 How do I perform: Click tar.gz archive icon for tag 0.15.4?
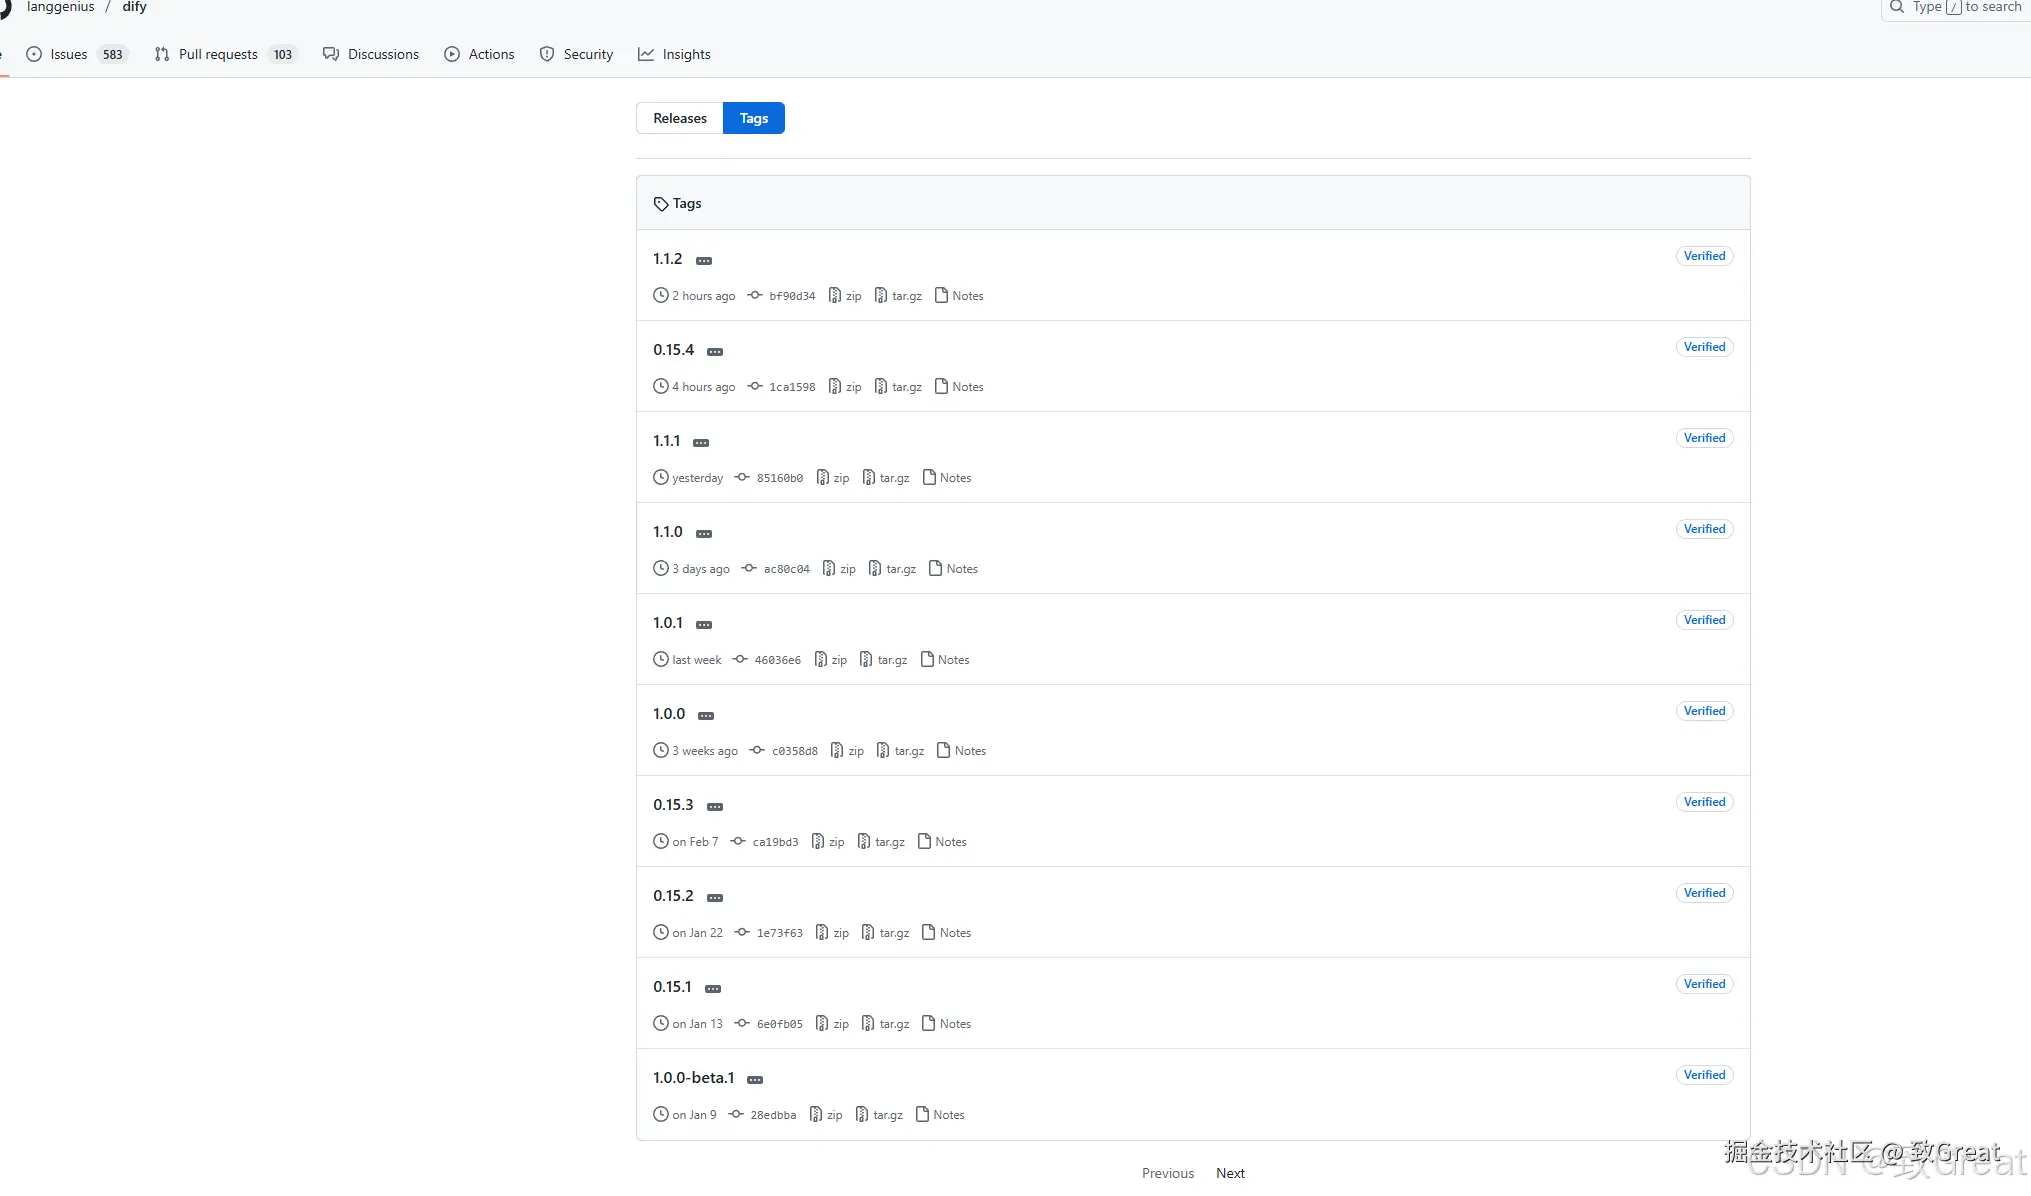(x=880, y=387)
